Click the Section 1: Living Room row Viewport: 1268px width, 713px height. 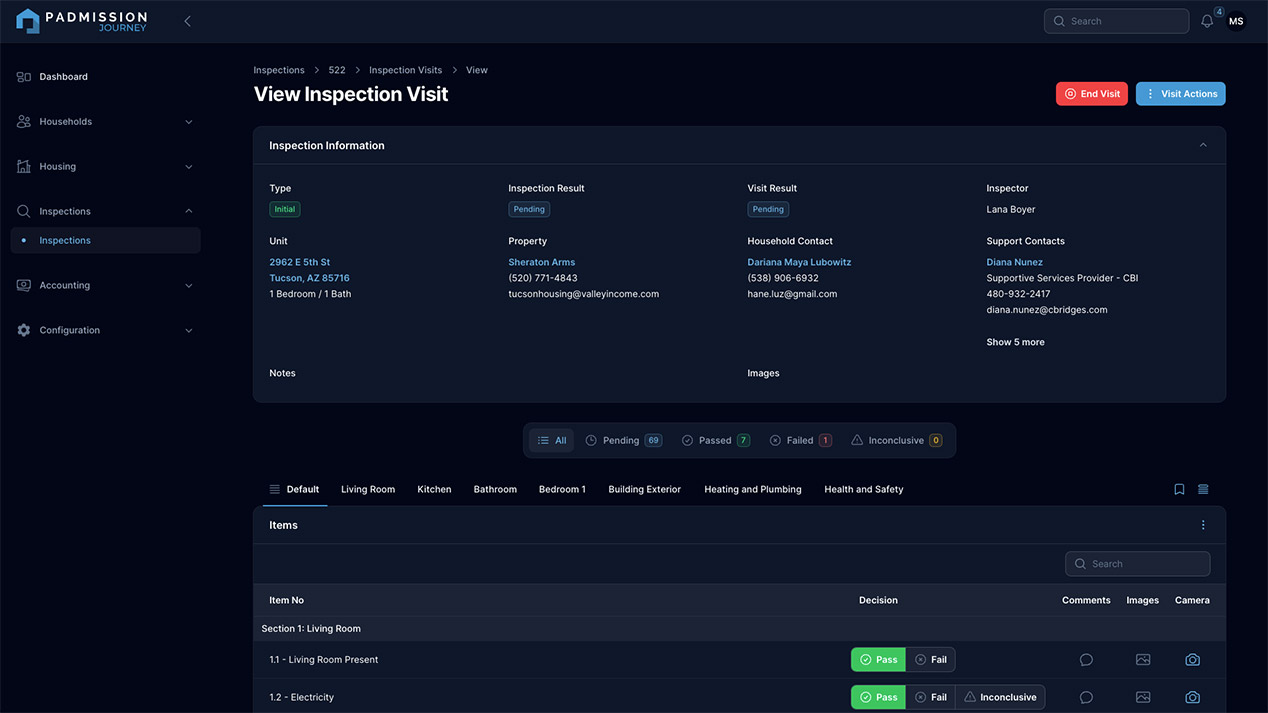[x=739, y=629]
